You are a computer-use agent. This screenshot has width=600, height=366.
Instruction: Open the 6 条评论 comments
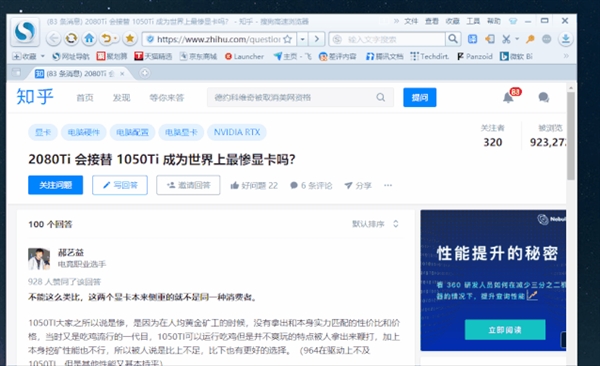tap(311, 186)
